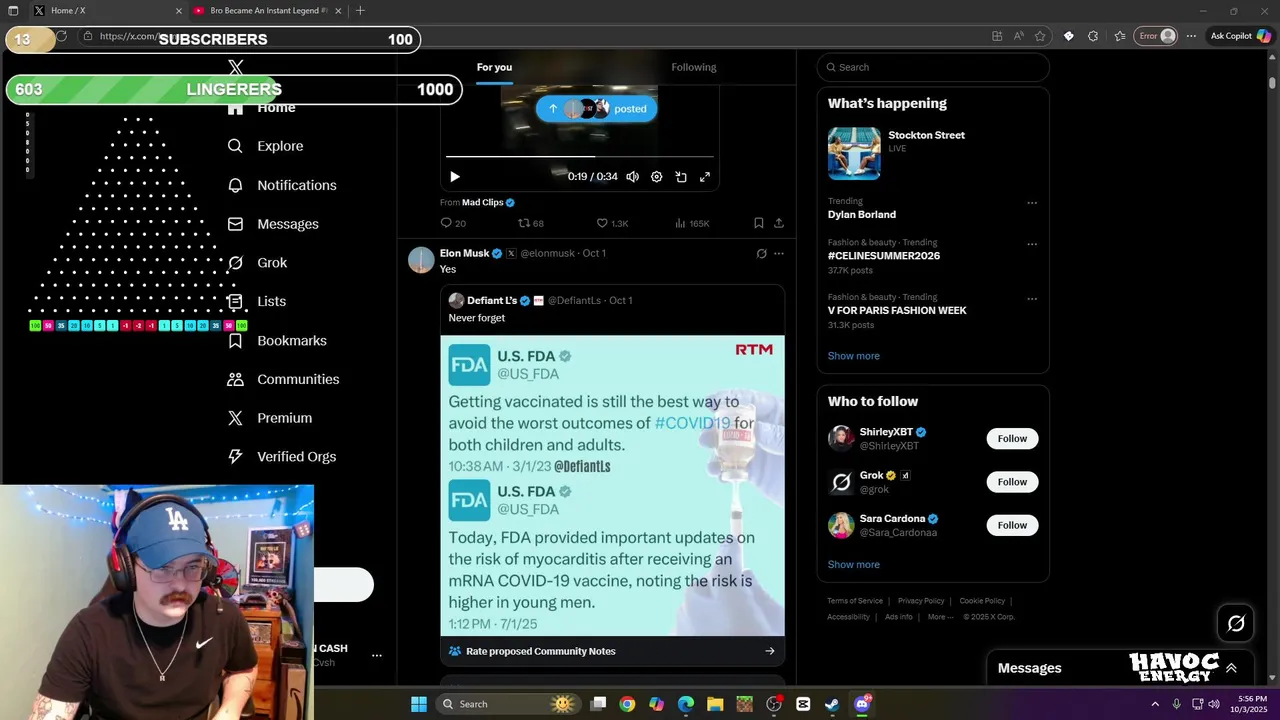
Task: View analytics of Mad Clips post
Action: tap(692, 223)
